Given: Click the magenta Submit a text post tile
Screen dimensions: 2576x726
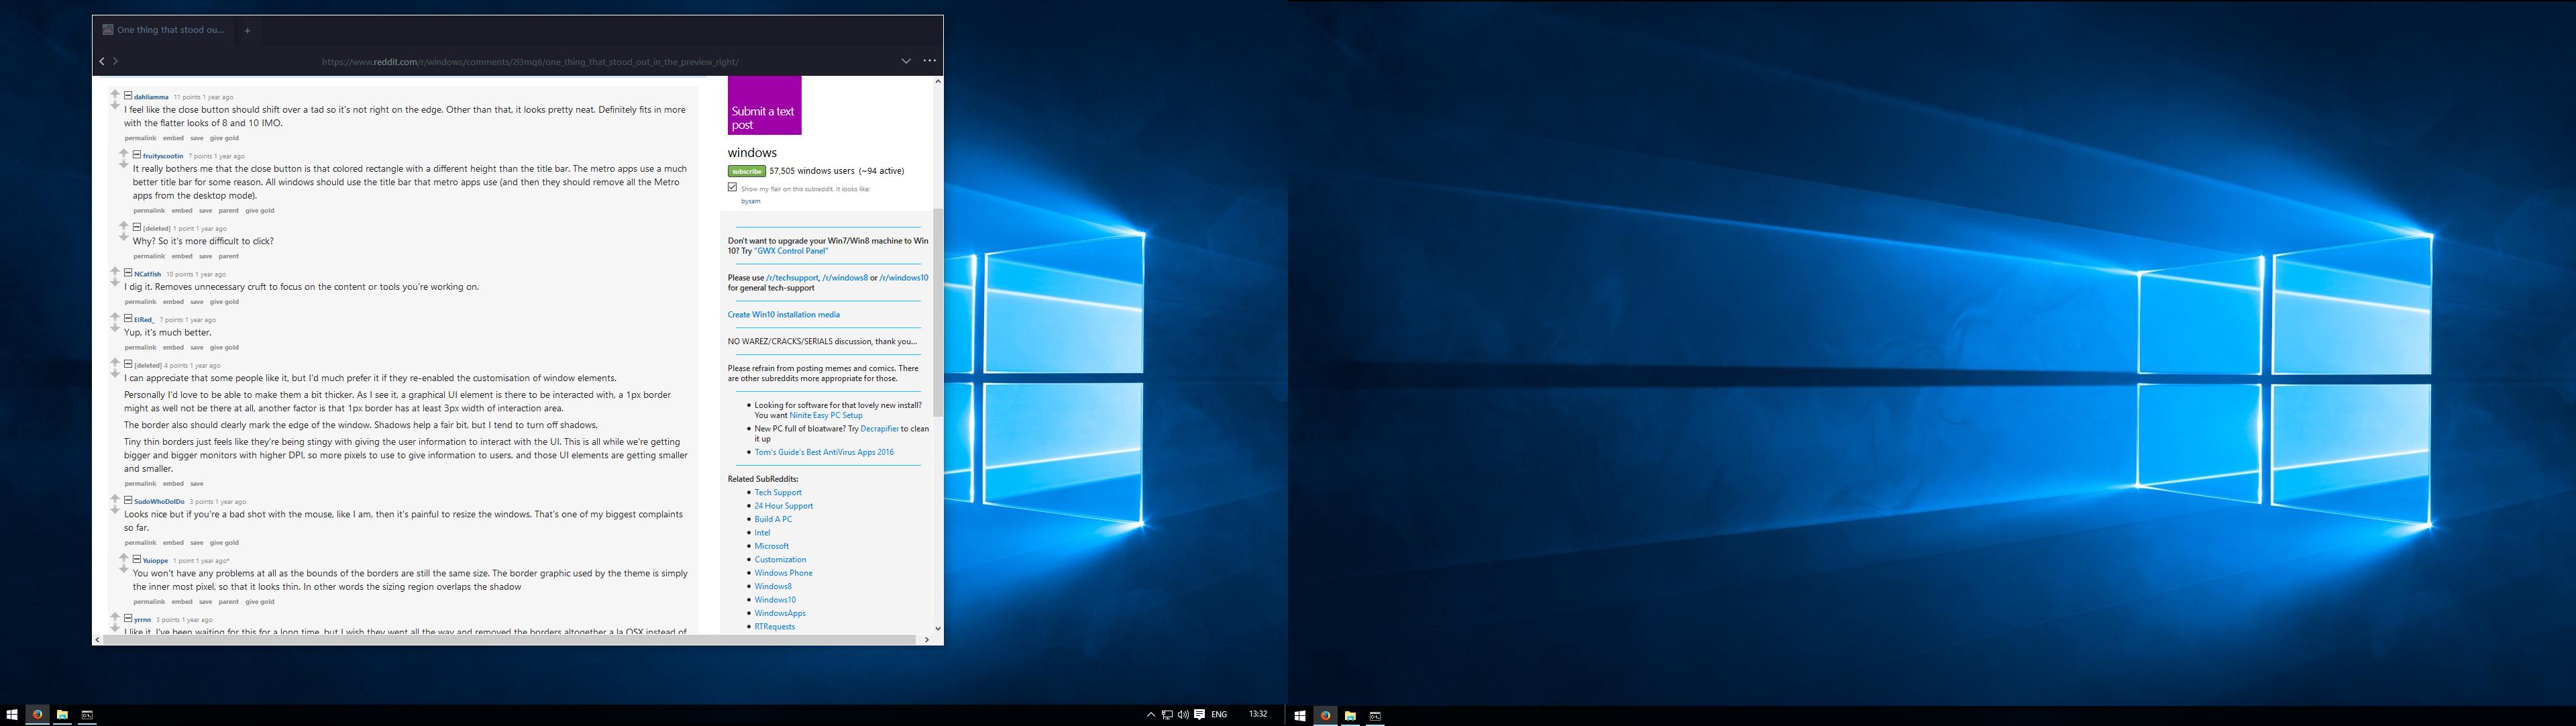Looking at the screenshot, I should tap(764, 105).
